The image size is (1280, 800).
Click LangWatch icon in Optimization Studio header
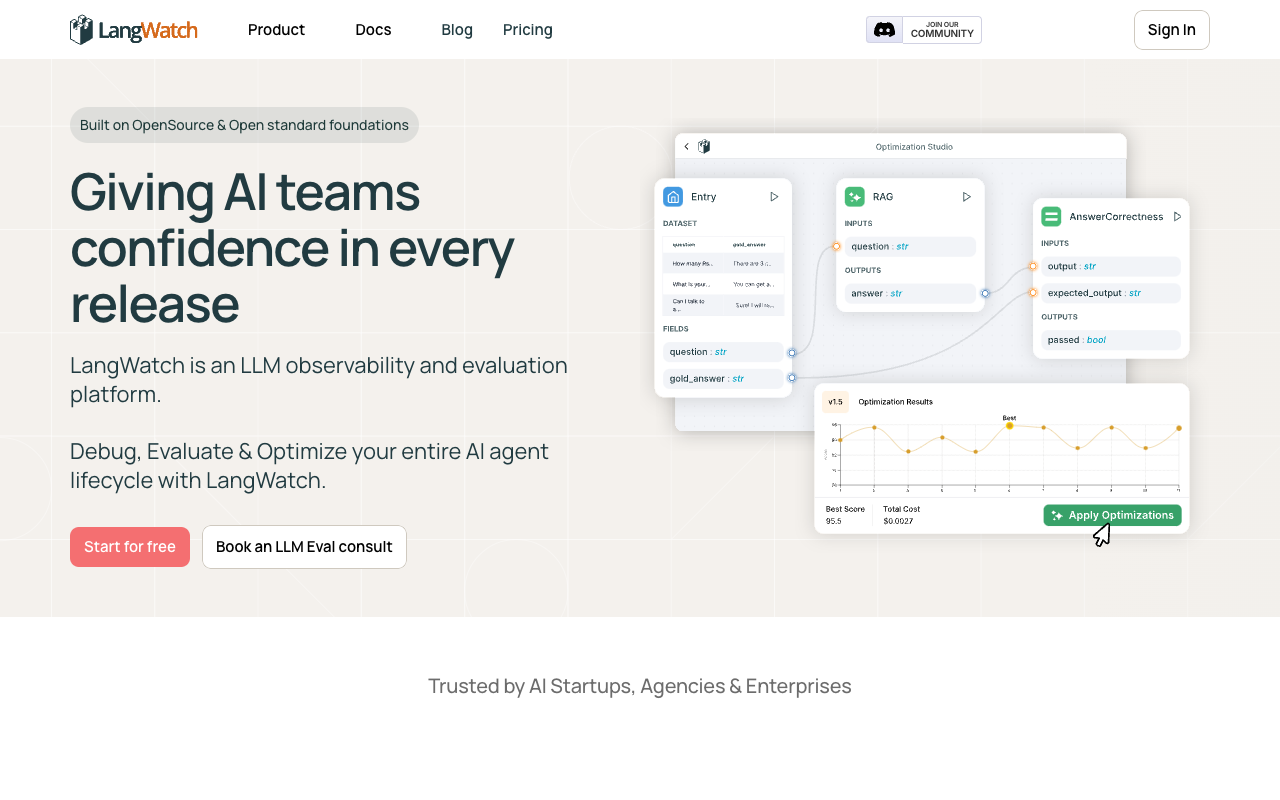(704, 146)
